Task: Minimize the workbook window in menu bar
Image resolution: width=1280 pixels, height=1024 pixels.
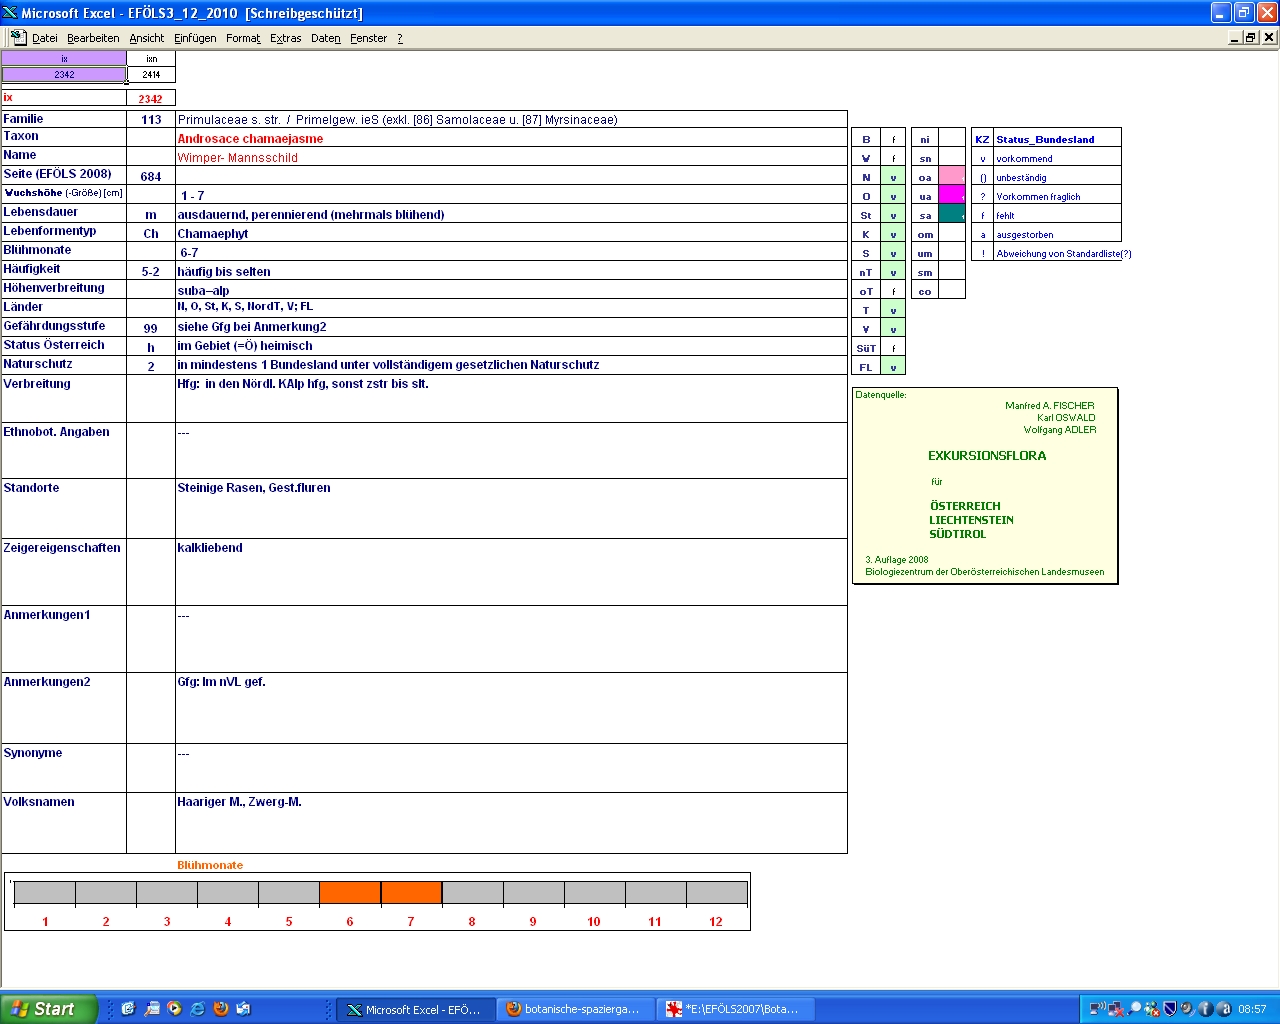Action: pos(1235,37)
